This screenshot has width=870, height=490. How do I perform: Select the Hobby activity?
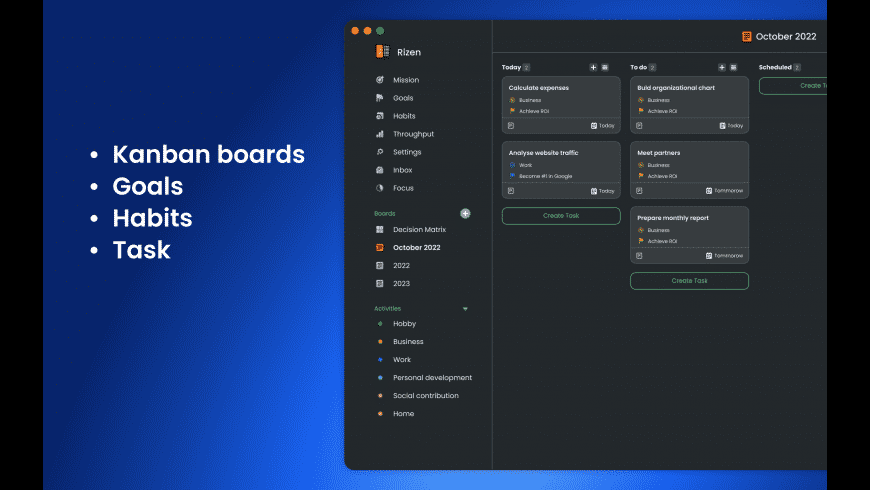click(404, 324)
